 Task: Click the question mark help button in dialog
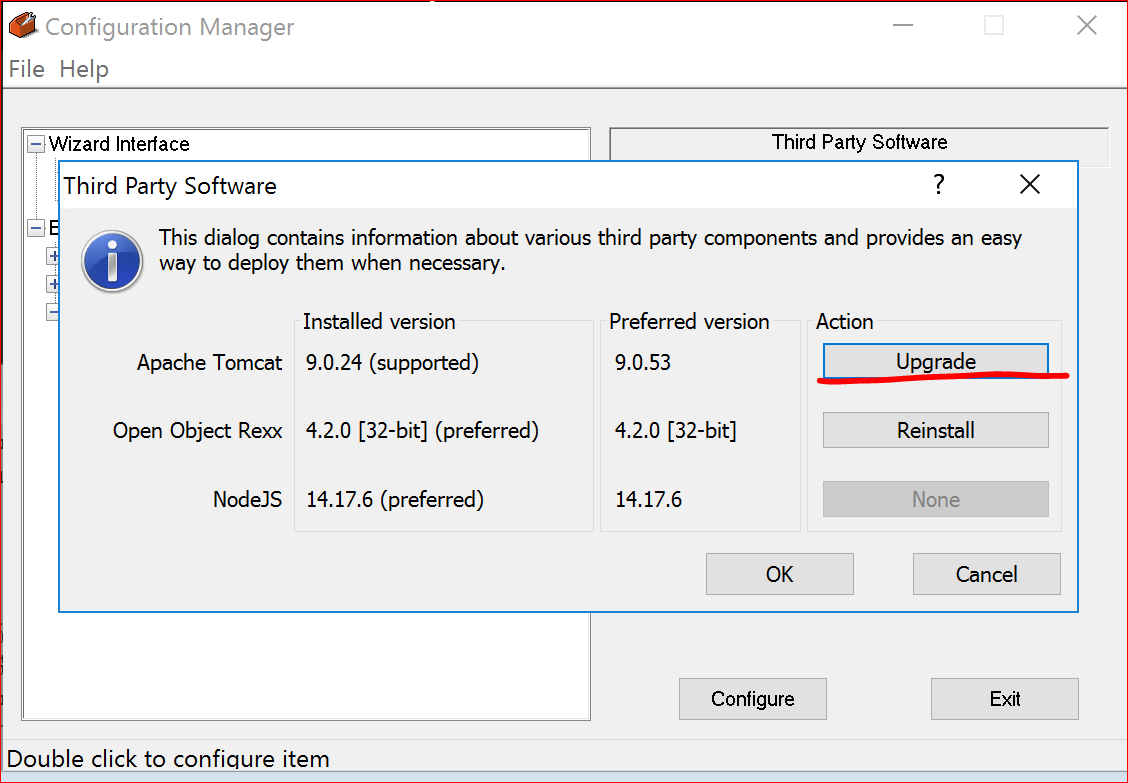click(938, 185)
